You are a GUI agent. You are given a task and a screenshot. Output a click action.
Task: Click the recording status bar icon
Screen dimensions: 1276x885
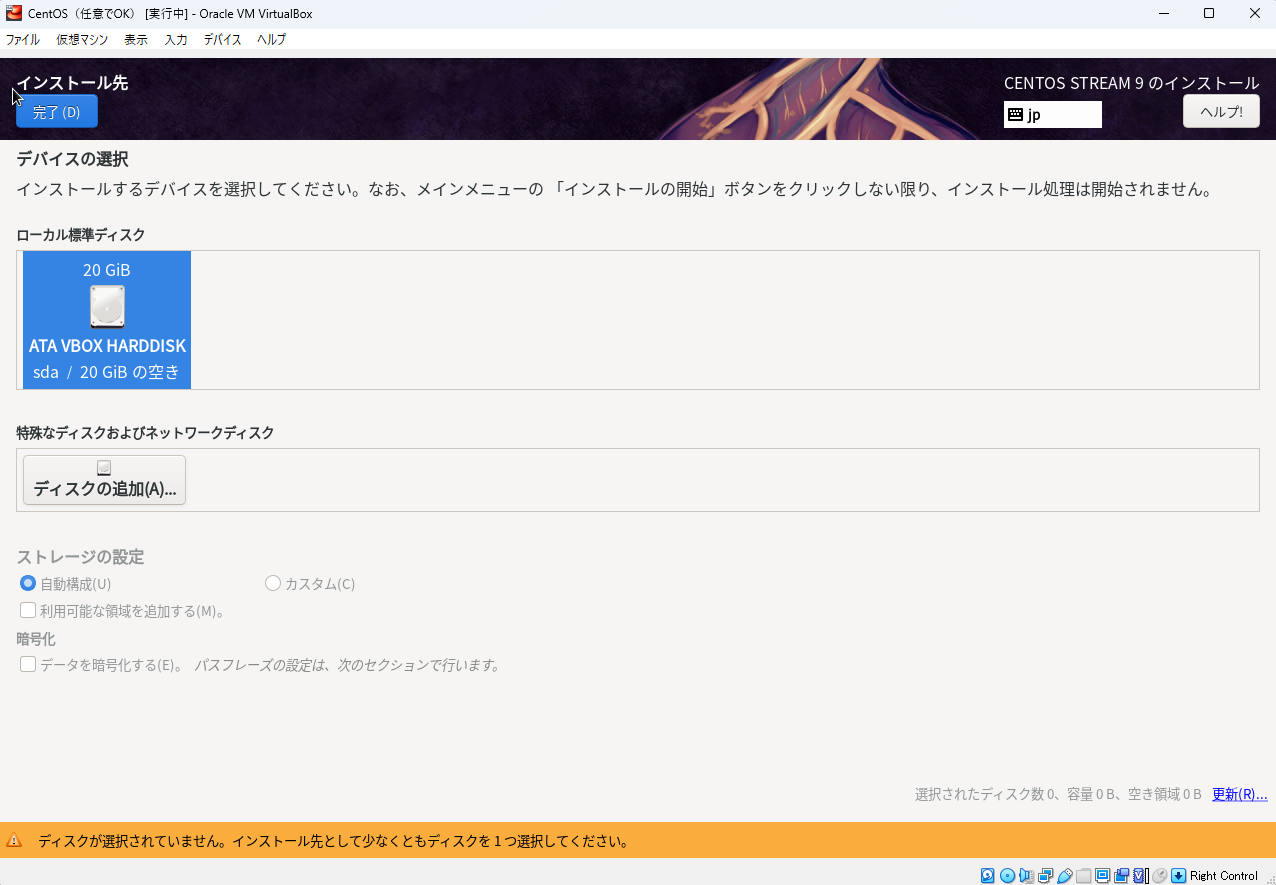[x=1121, y=875]
